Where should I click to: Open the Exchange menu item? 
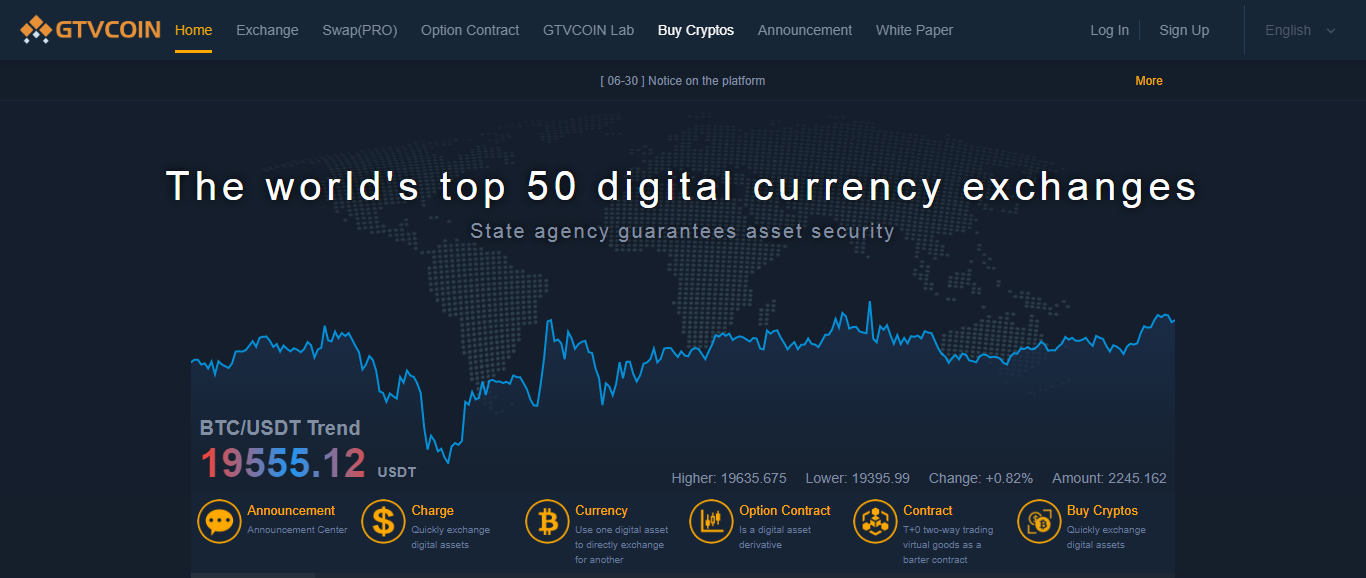coord(267,30)
